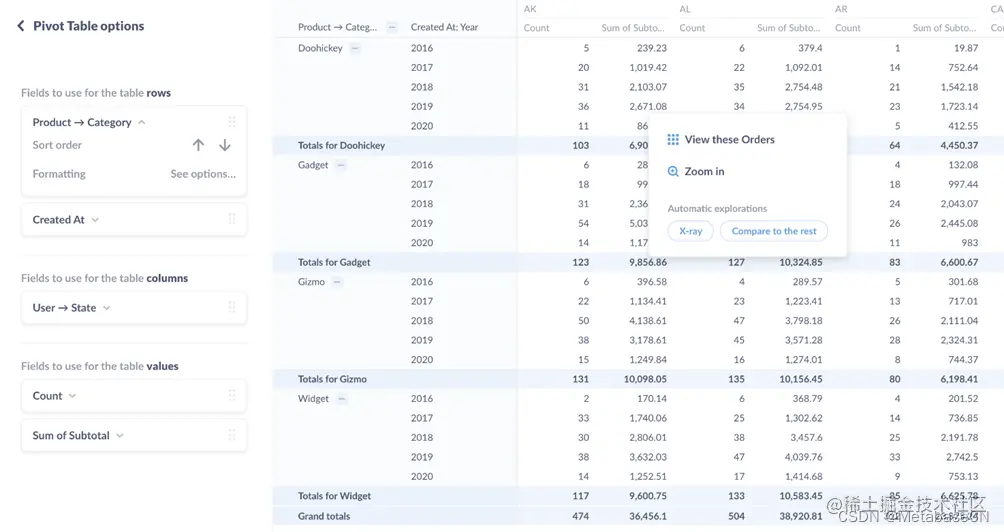
Task: Grab the drag handle on Created At field
Action: 232,220
